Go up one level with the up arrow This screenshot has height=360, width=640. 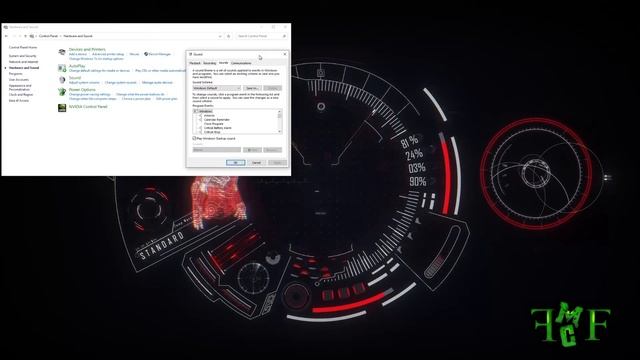(x=26, y=36)
